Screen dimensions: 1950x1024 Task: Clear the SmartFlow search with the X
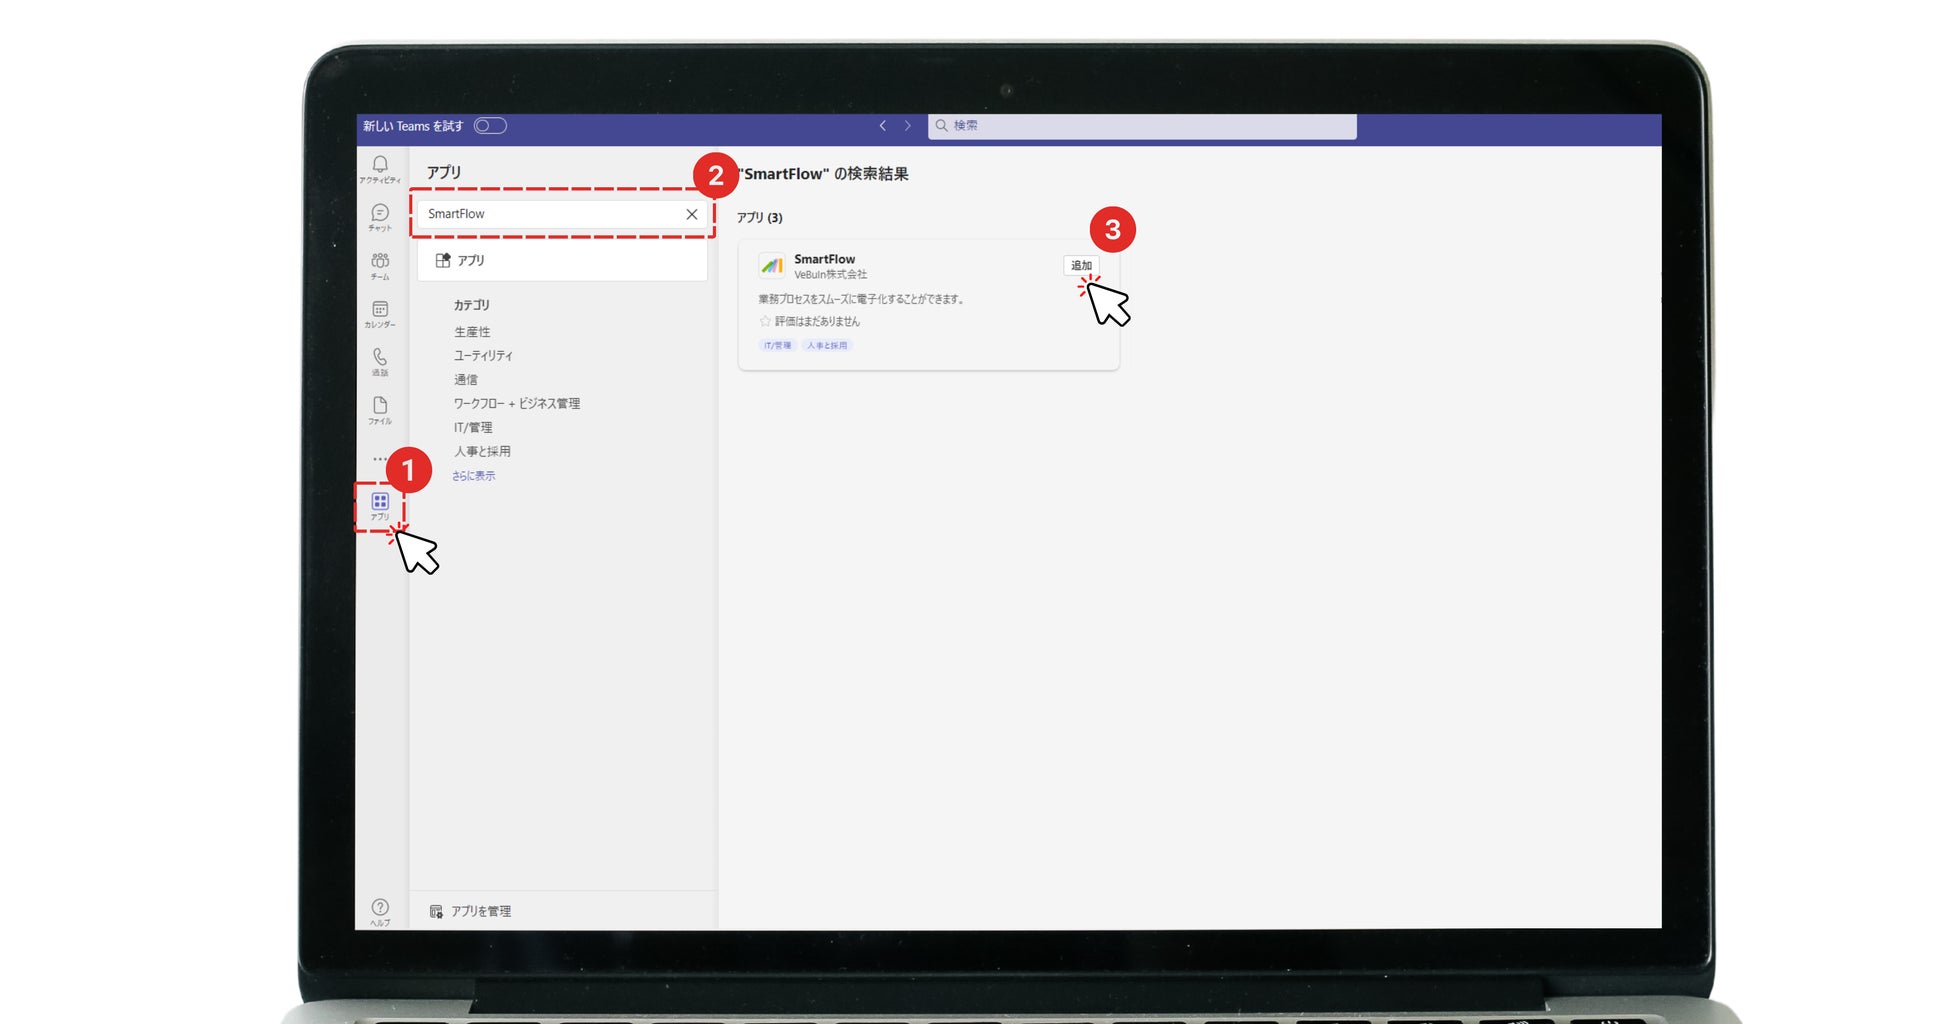click(x=692, y=214)
